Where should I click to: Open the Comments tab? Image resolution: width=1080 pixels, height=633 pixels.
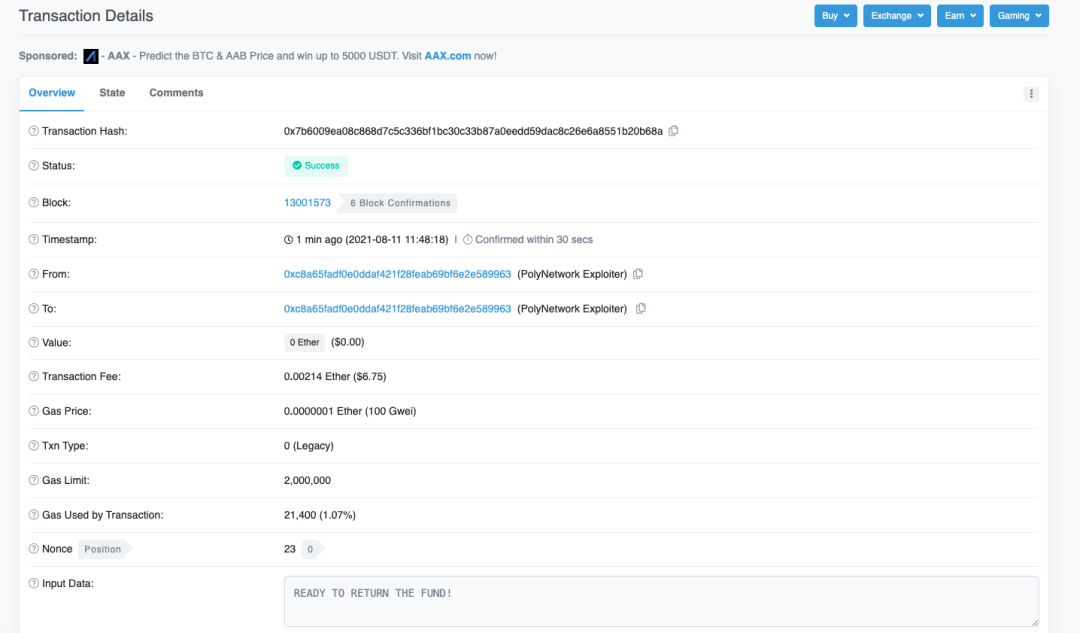coord(176,93)
